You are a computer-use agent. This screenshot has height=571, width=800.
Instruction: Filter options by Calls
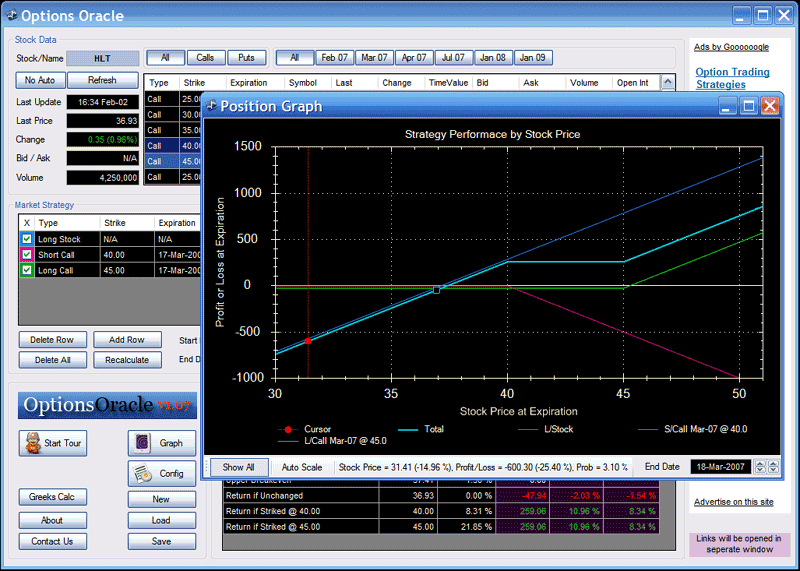pyautogui.click(x=205, y=58)
